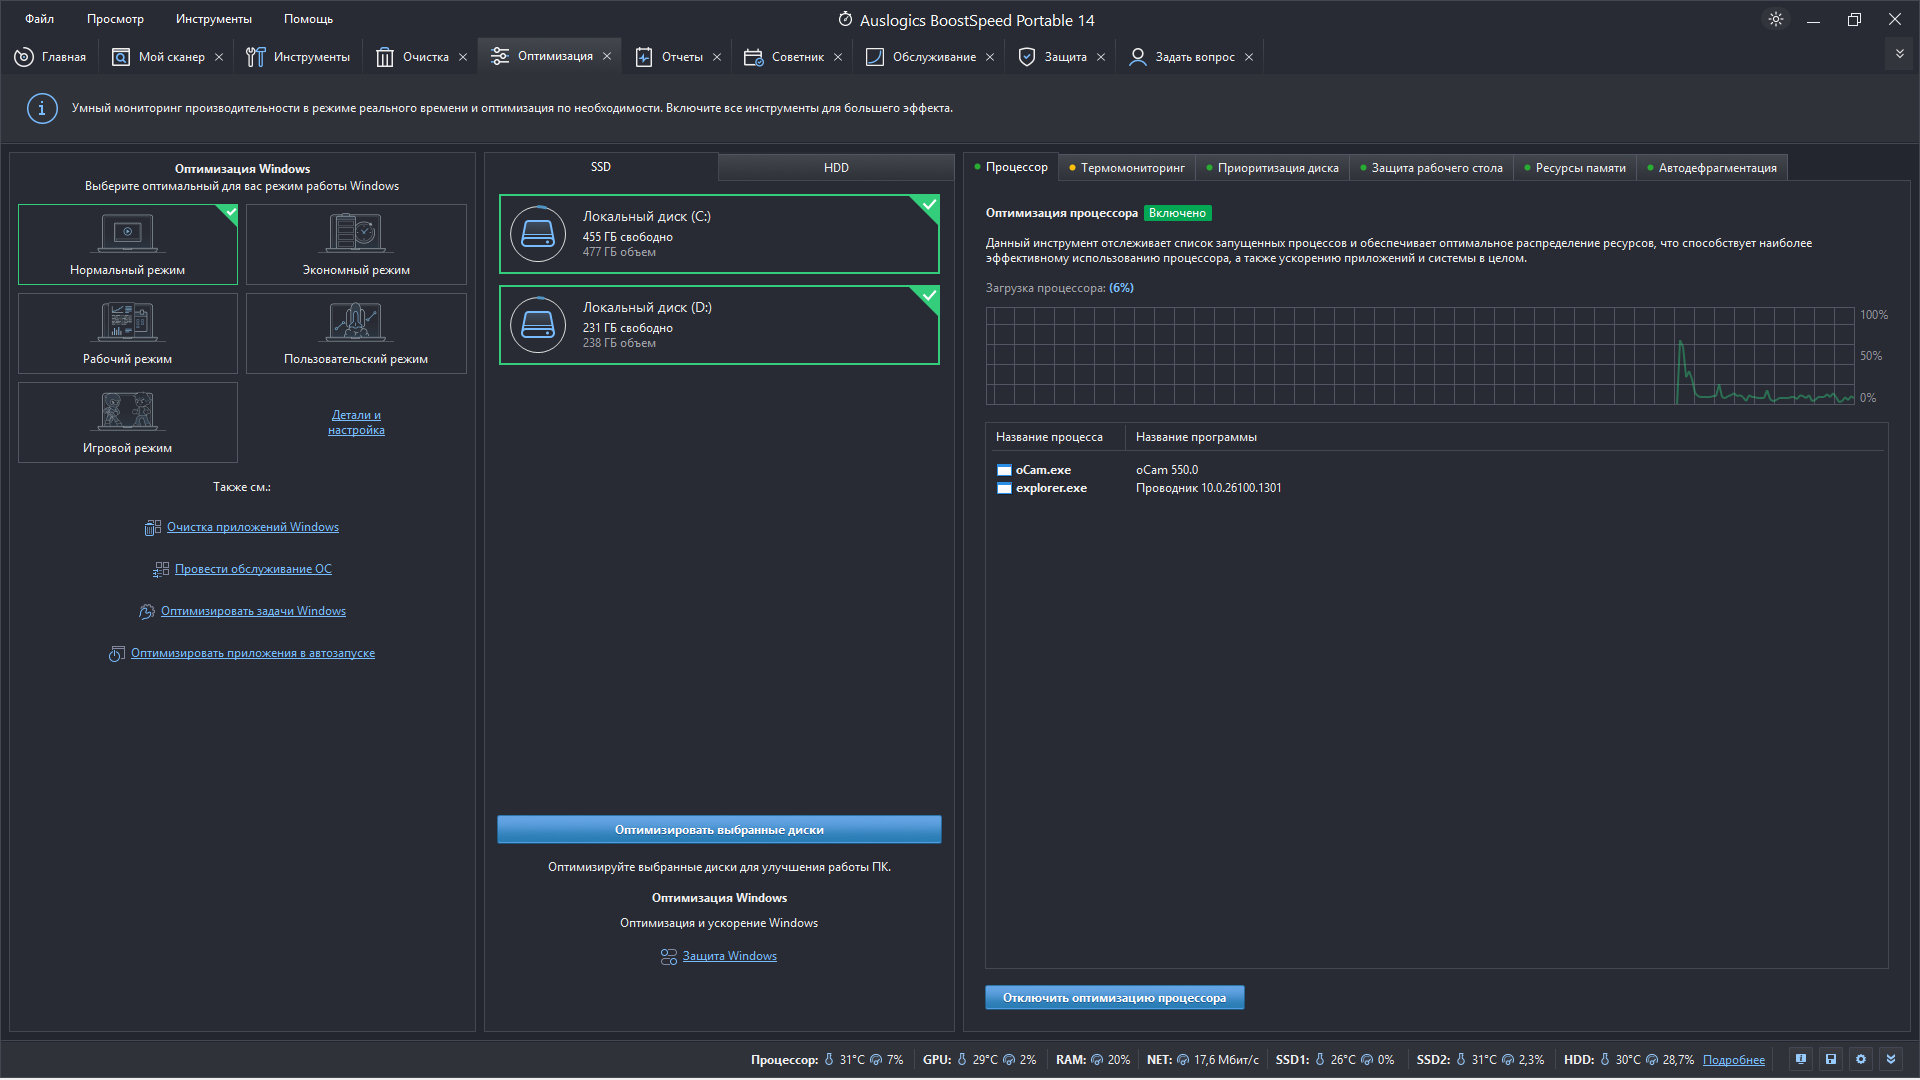
Task: Select the Процессор monitoring tab
Action: 1011,167
